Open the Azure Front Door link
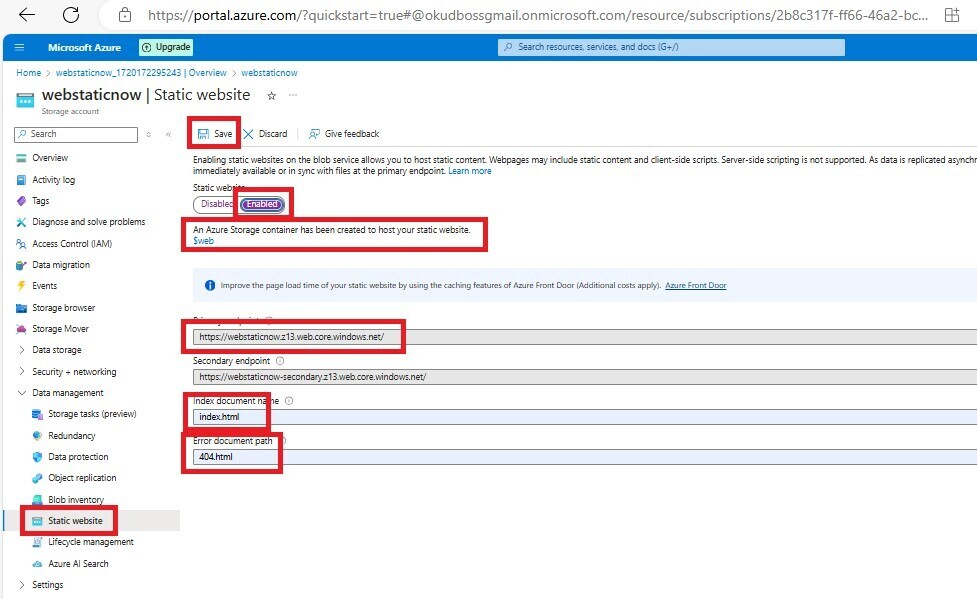 pos(695,285)
